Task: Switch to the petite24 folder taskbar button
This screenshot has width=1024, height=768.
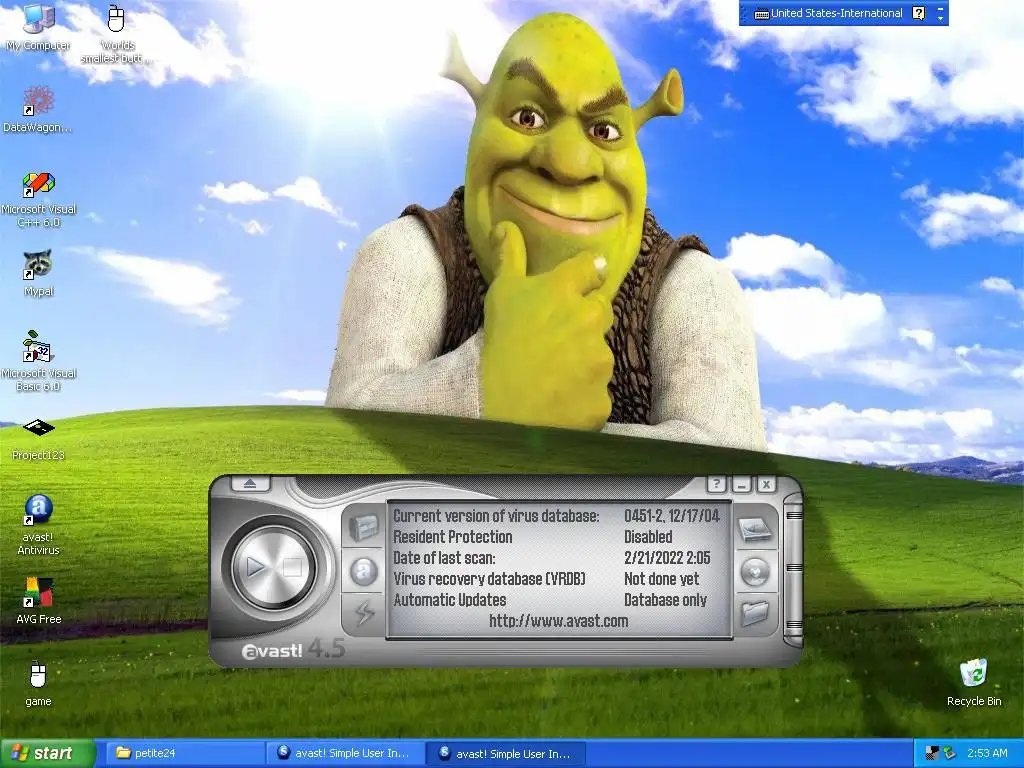Action: point(185,753)
